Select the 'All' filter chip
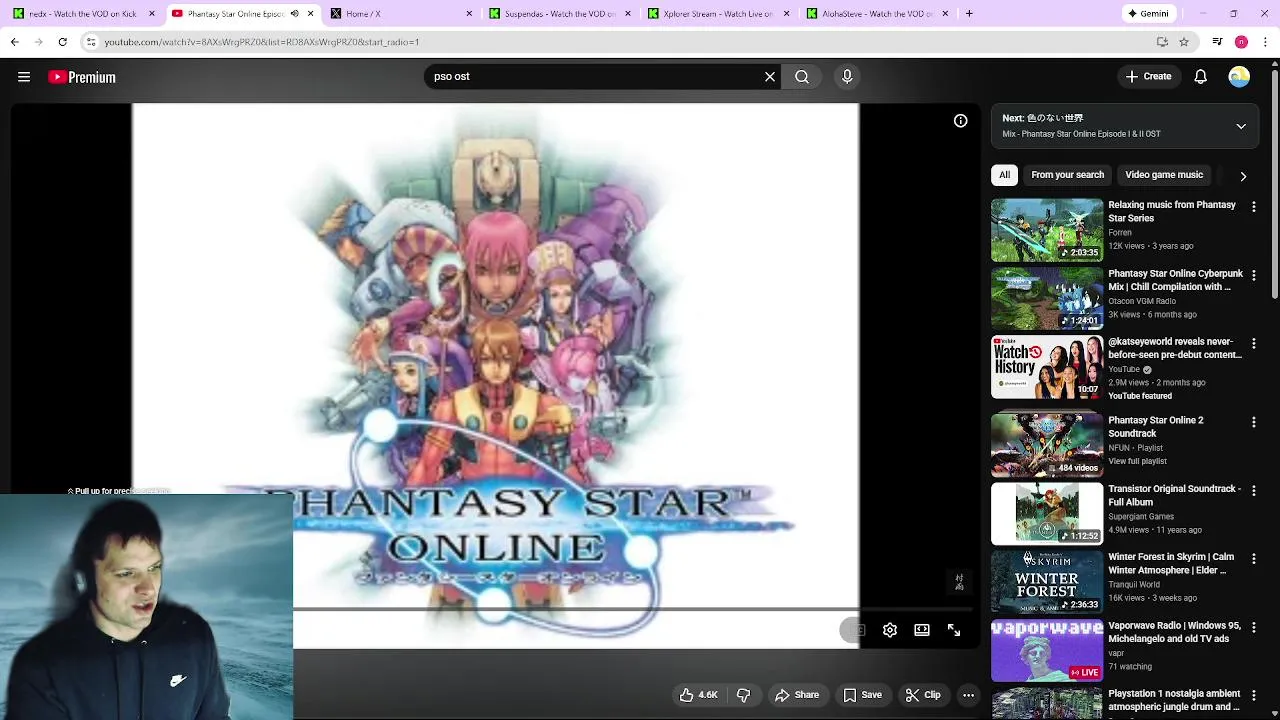Viewport: 1280px width, 720px height. tap(1004, 175)
